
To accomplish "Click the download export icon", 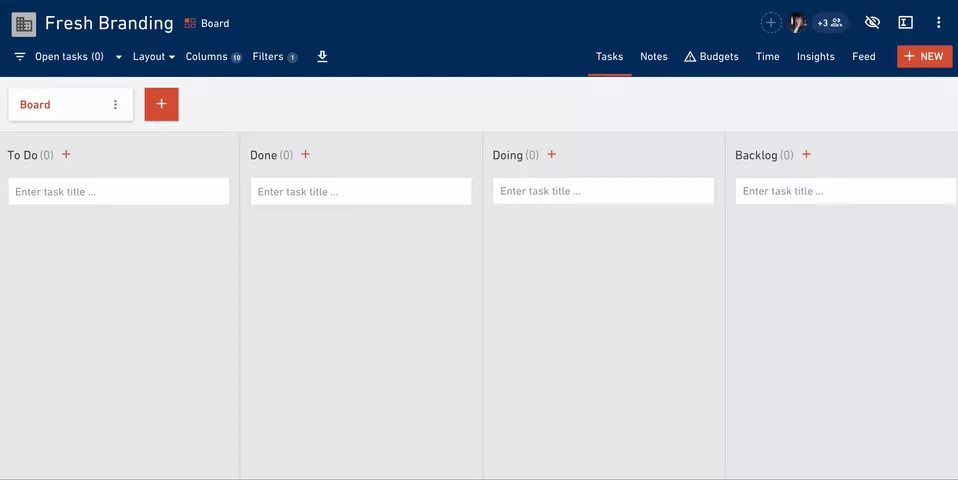I will click(323, 56).
